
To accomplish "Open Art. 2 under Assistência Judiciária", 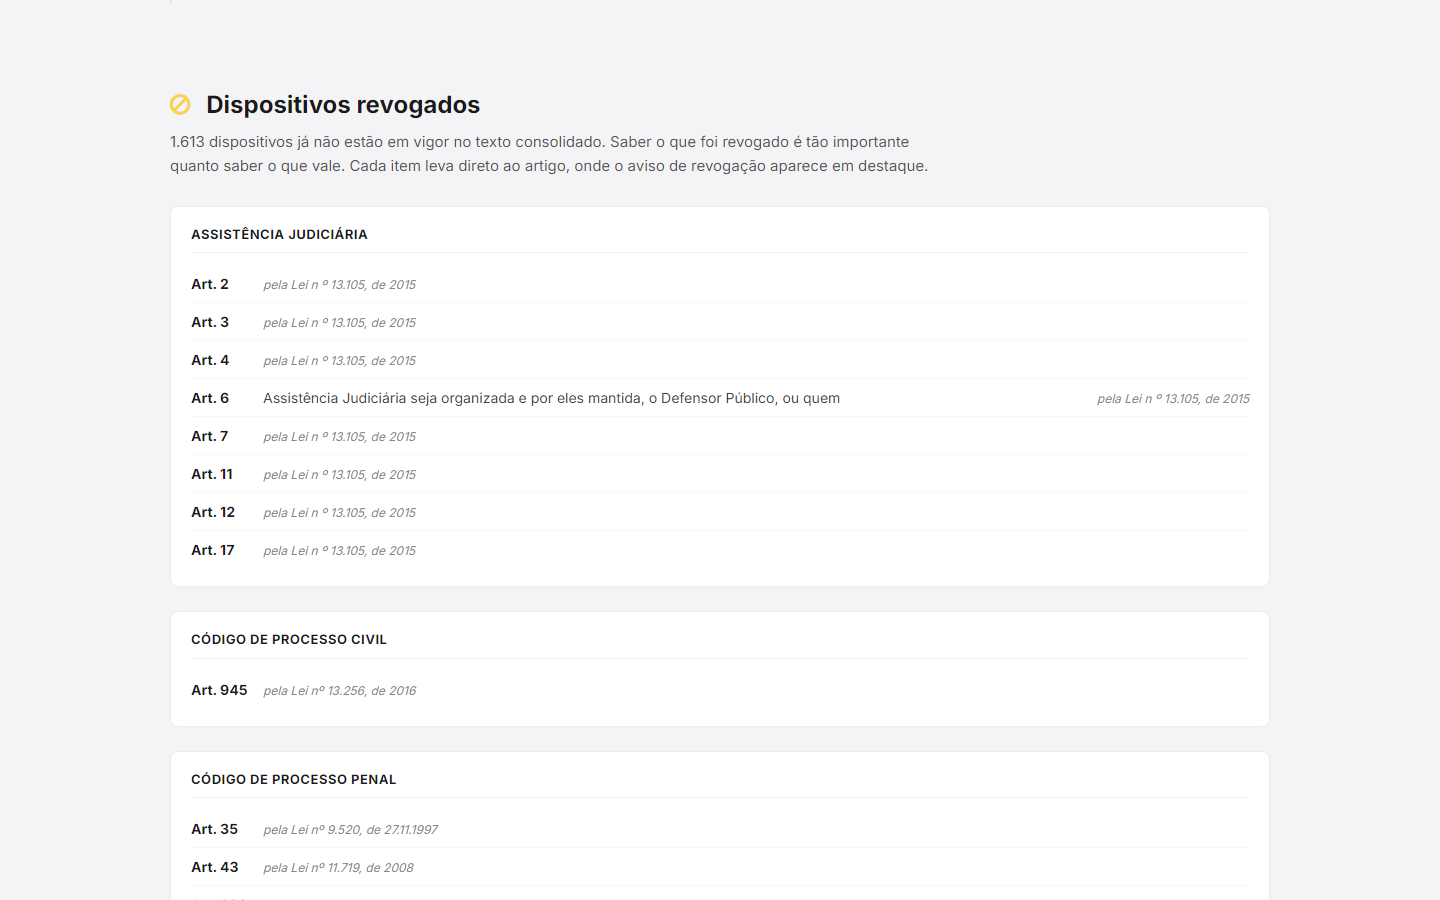I will tap(720, 284).
